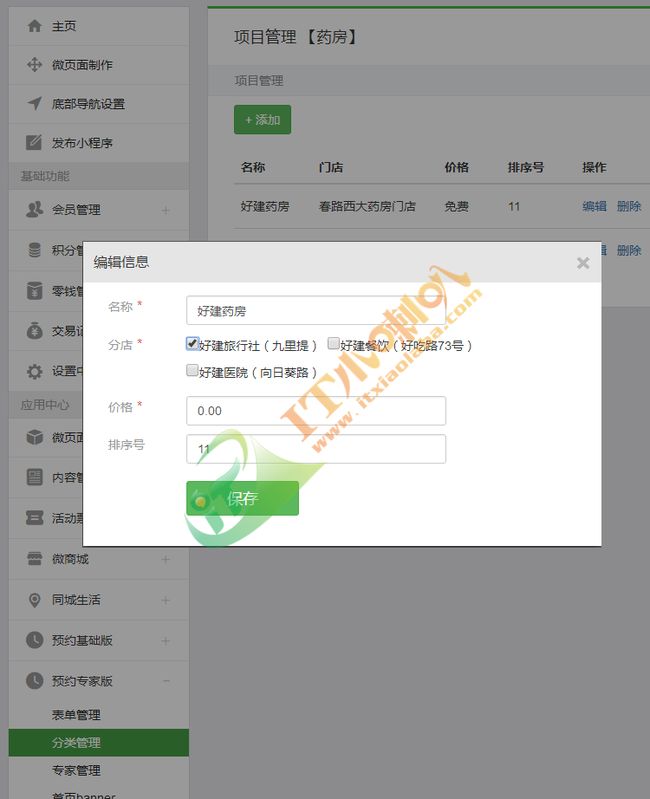
Task: Open 专家管理 submenu item
Action: 99,770
